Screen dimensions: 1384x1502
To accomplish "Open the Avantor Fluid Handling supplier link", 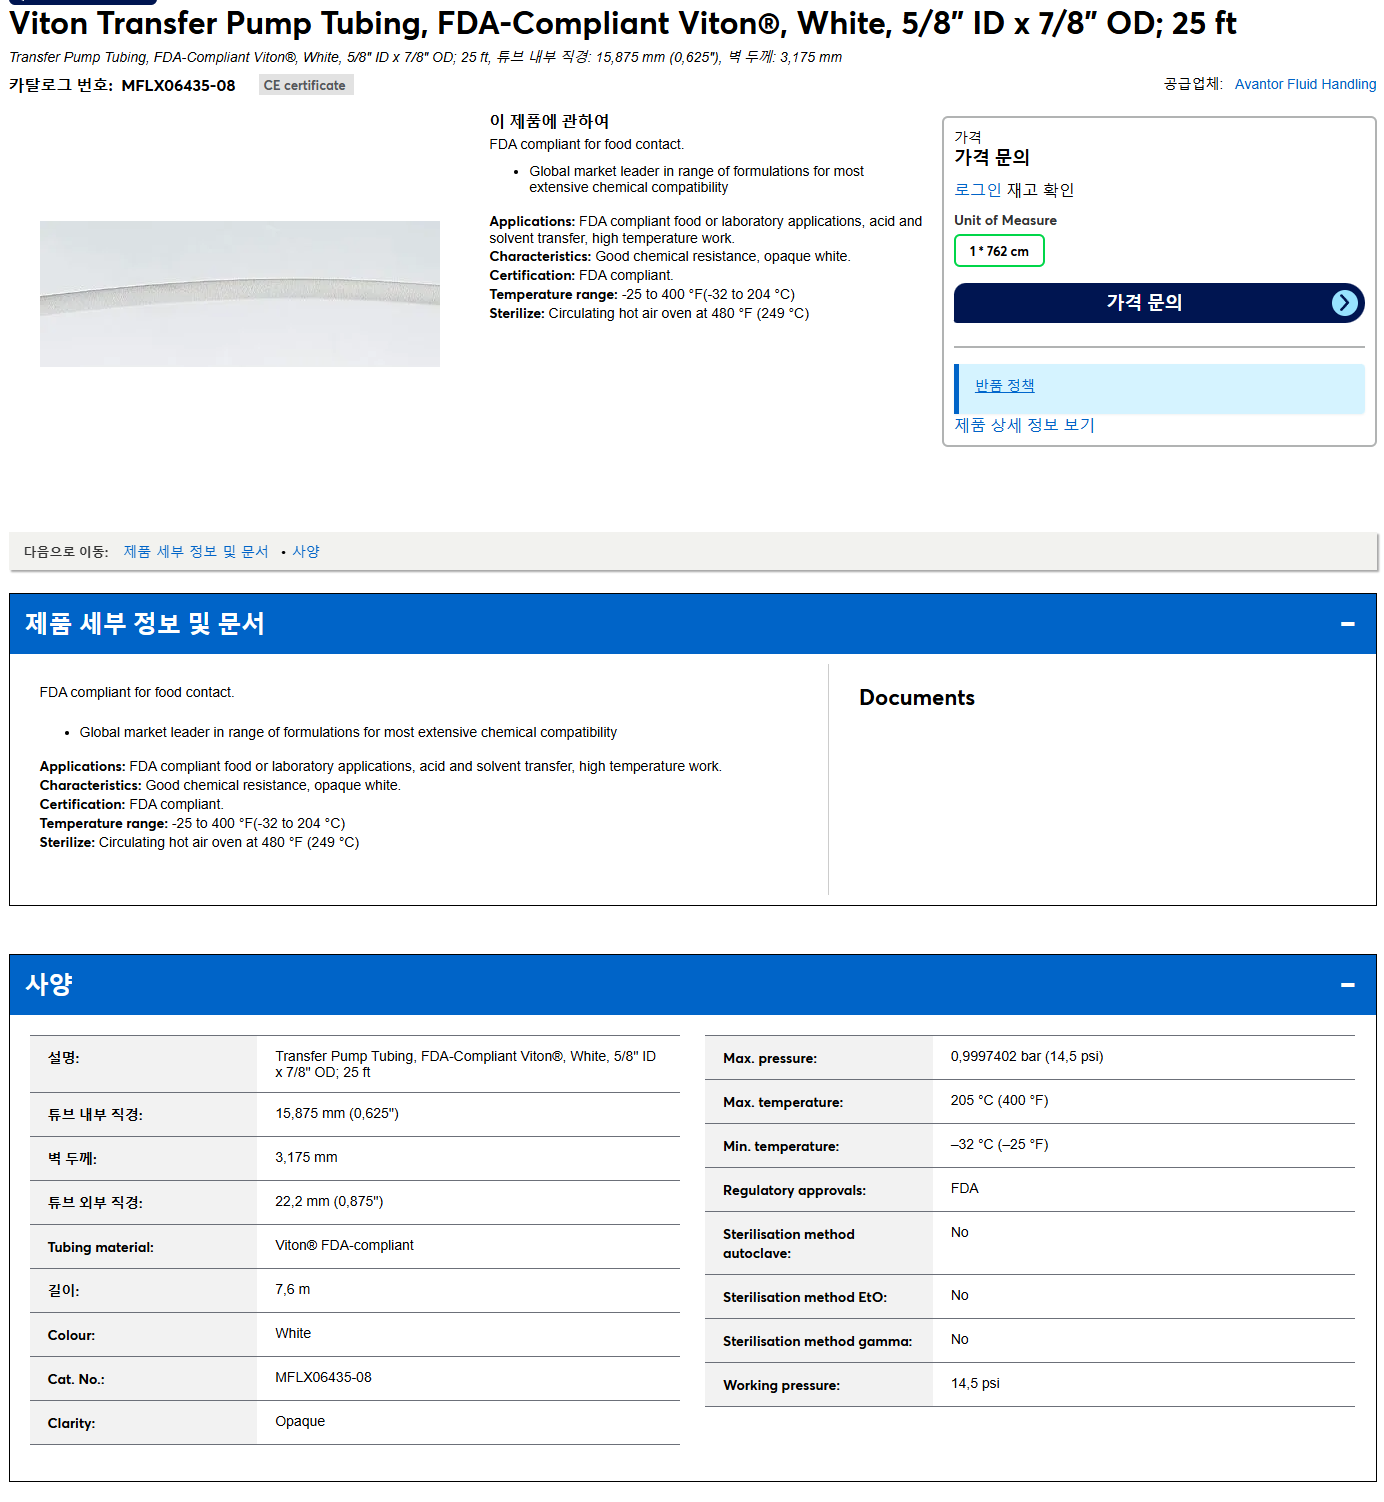I will point(1305,84).
